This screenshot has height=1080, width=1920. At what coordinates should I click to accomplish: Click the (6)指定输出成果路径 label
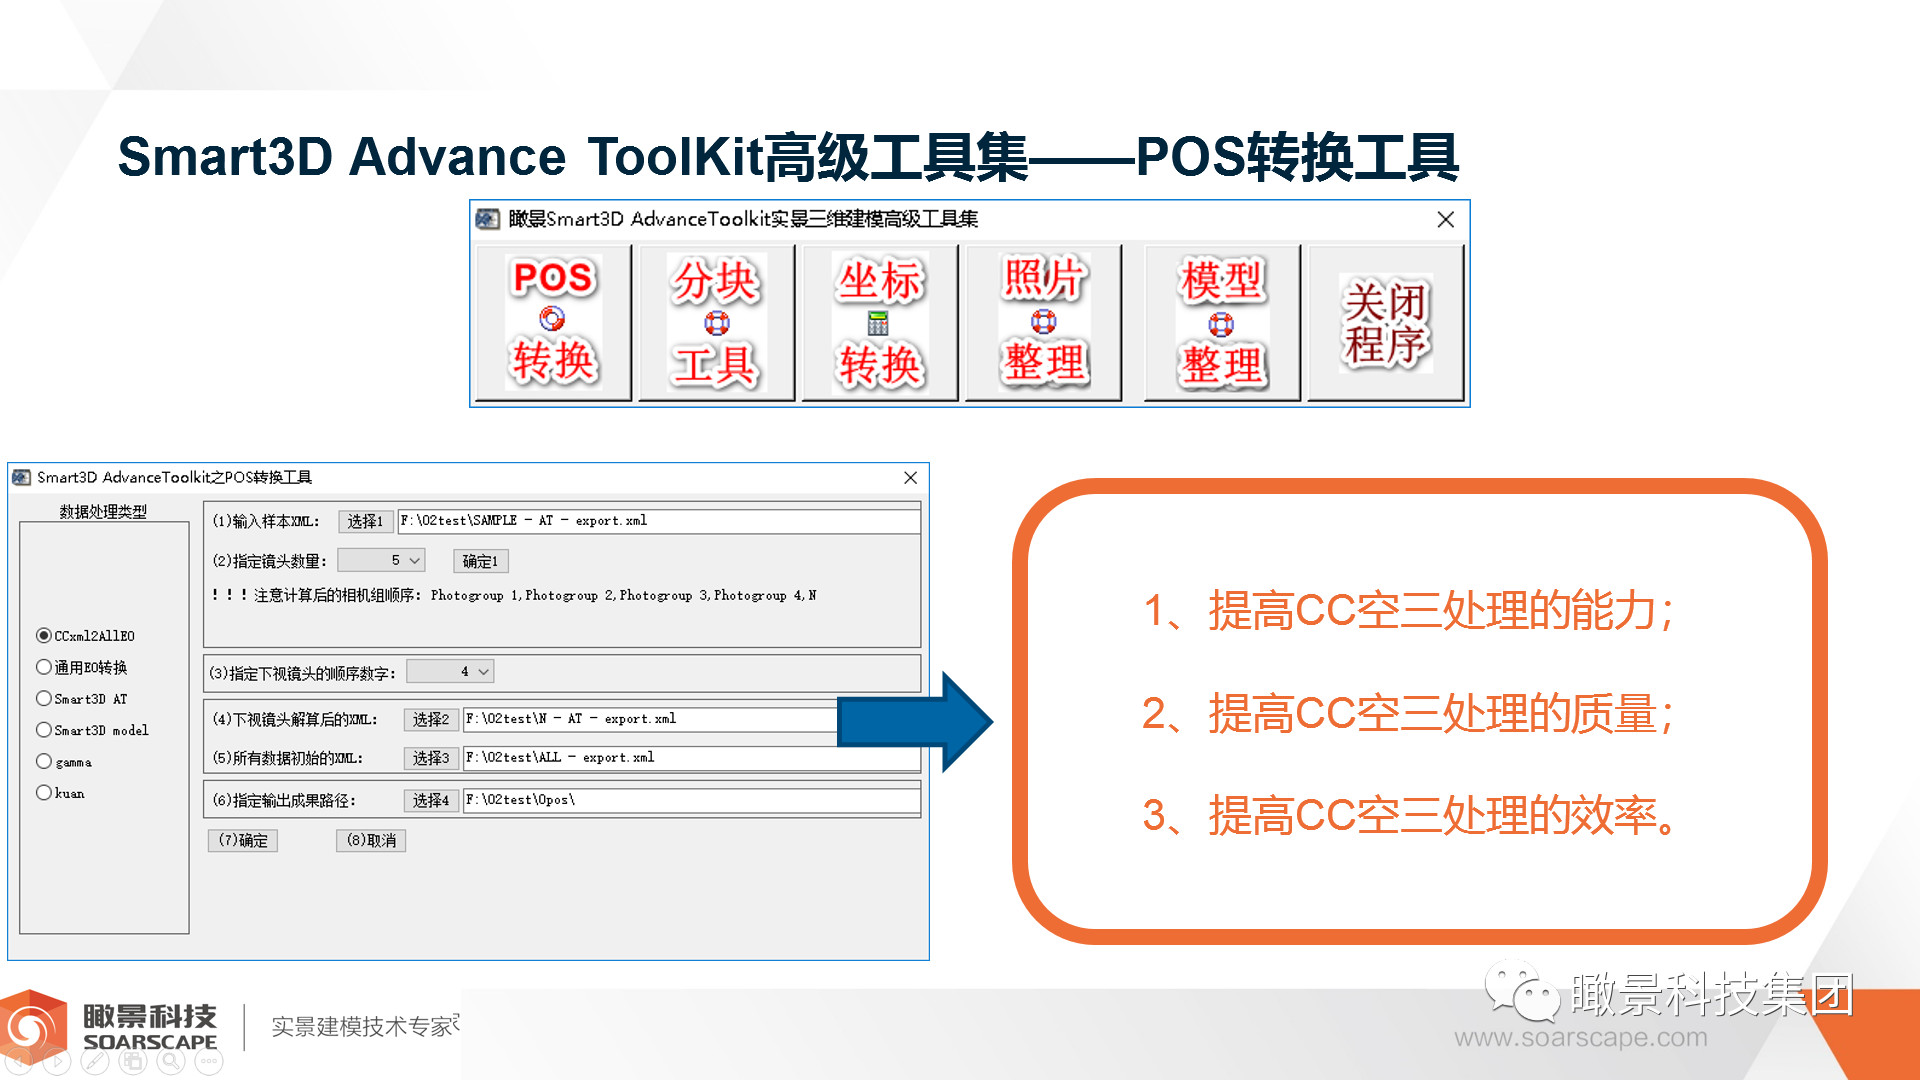point(284,800)
